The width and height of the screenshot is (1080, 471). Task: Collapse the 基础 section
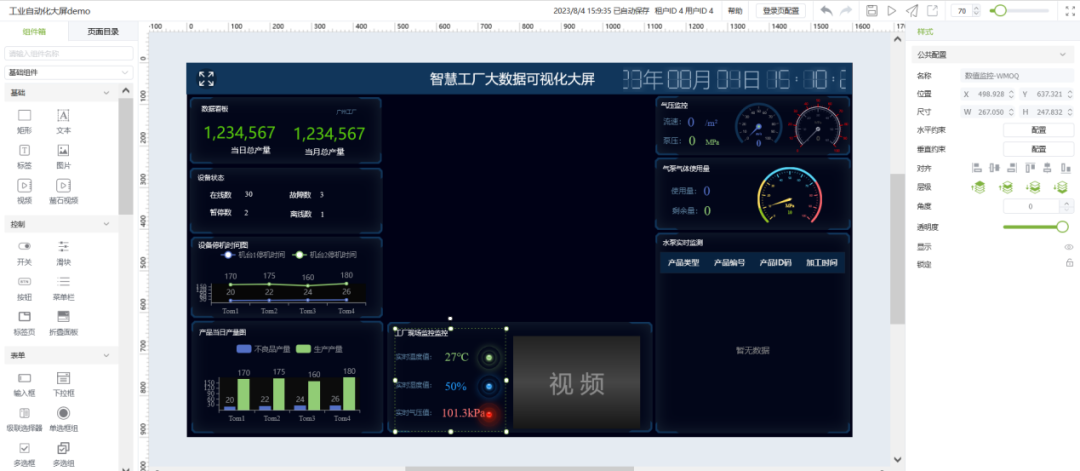point(105,93)
